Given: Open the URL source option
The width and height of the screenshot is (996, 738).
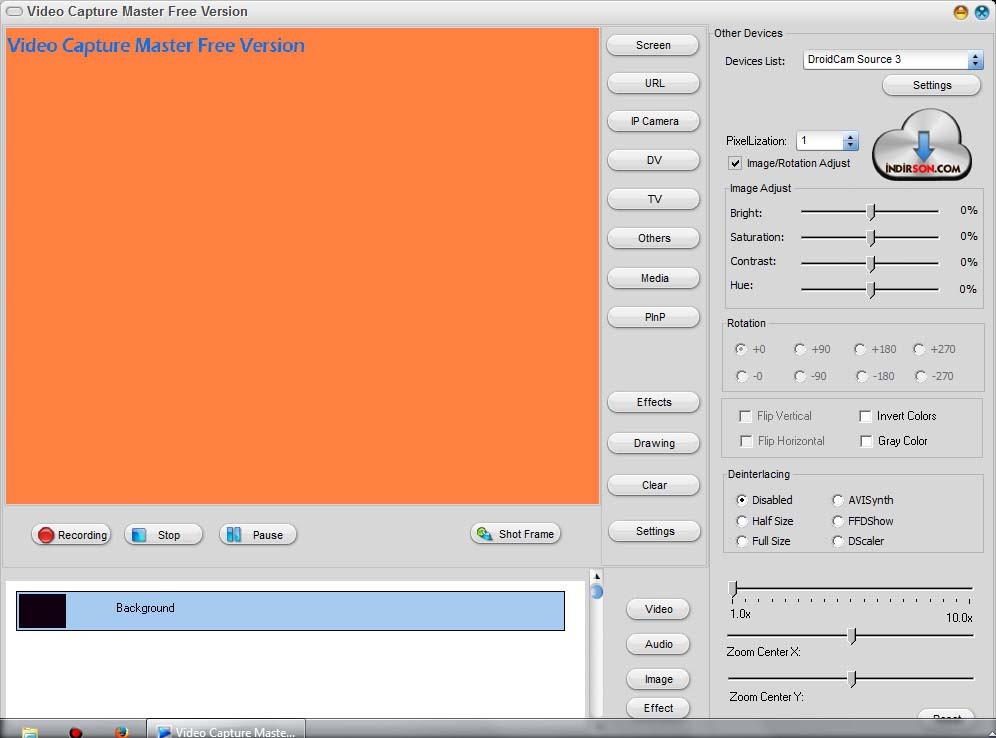Looking at the screenshot, I should (654, 83).
